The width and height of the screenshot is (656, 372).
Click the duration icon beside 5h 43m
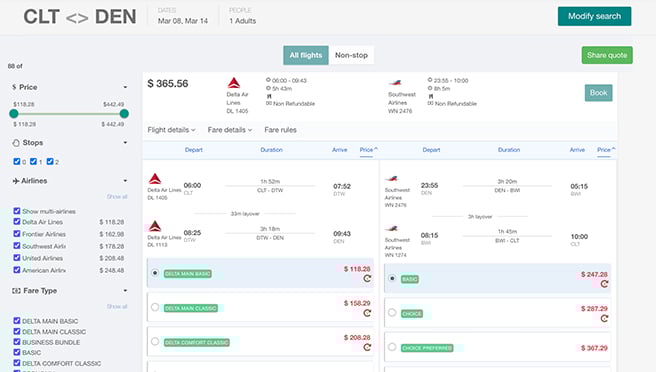tap(268, 88)
